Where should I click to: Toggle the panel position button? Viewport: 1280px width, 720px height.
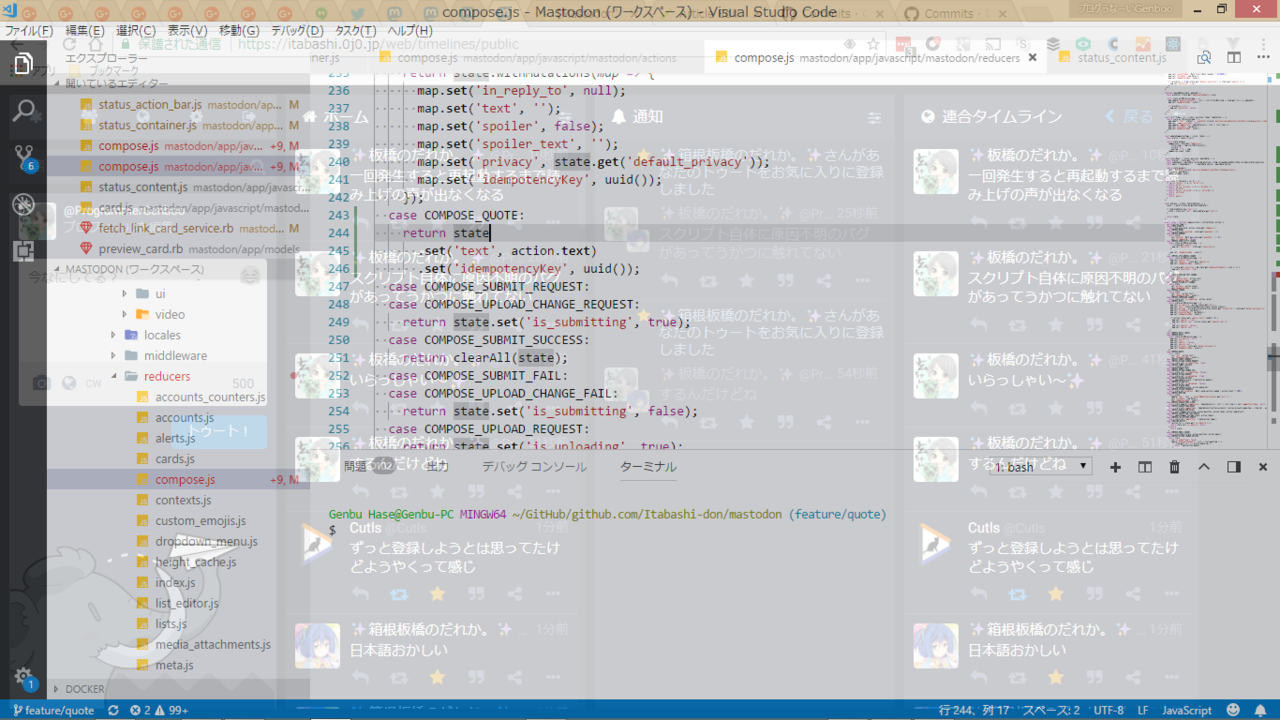1233,467
